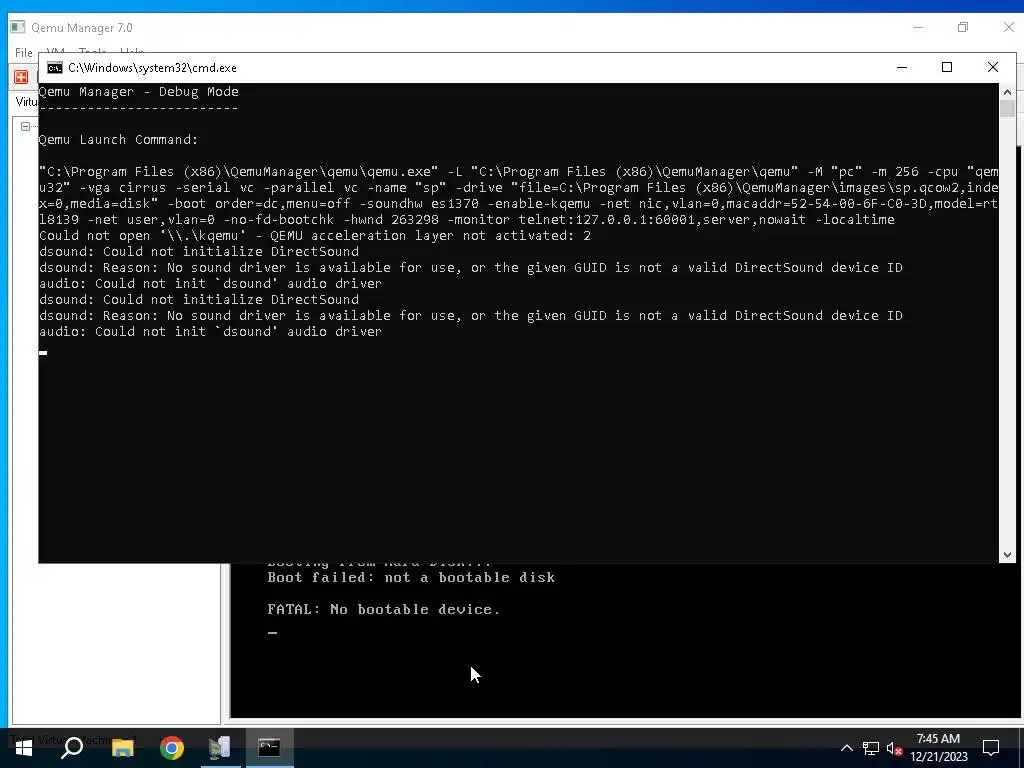1024x768 pixels.
Task: Open the network status tray icon
Action: 871,748
